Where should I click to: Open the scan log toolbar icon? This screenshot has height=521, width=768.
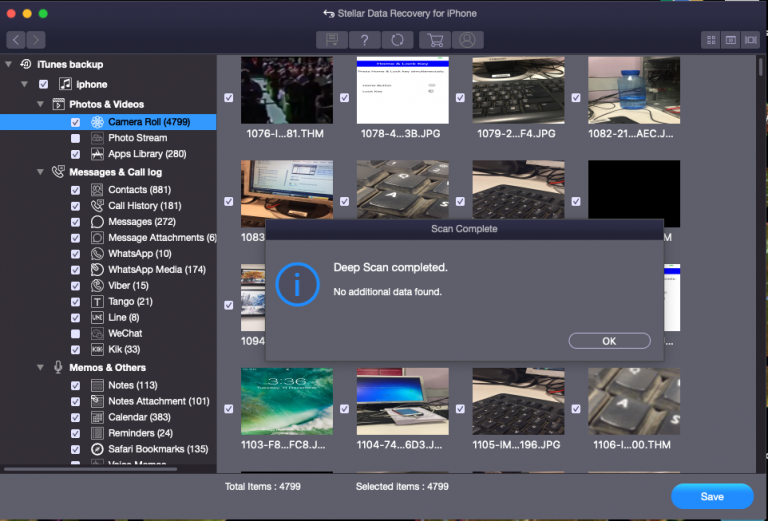332,40
